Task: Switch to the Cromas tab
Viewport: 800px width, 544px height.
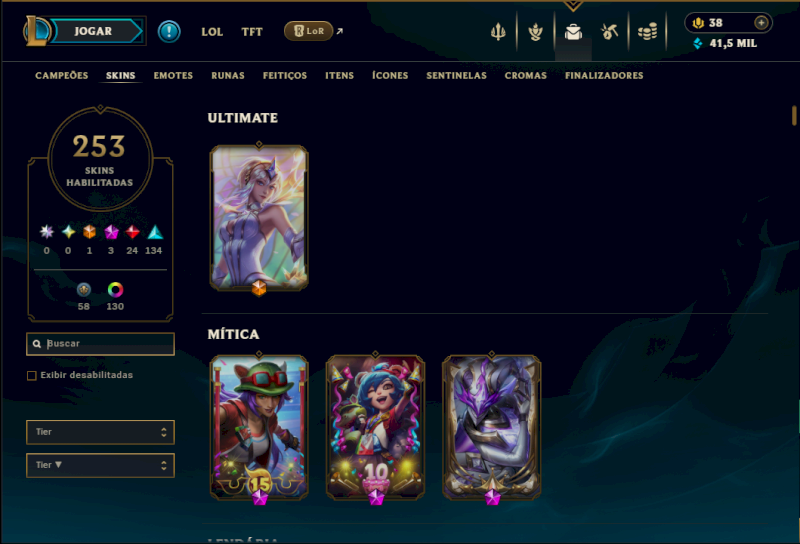Action: [x=526, y=76]
